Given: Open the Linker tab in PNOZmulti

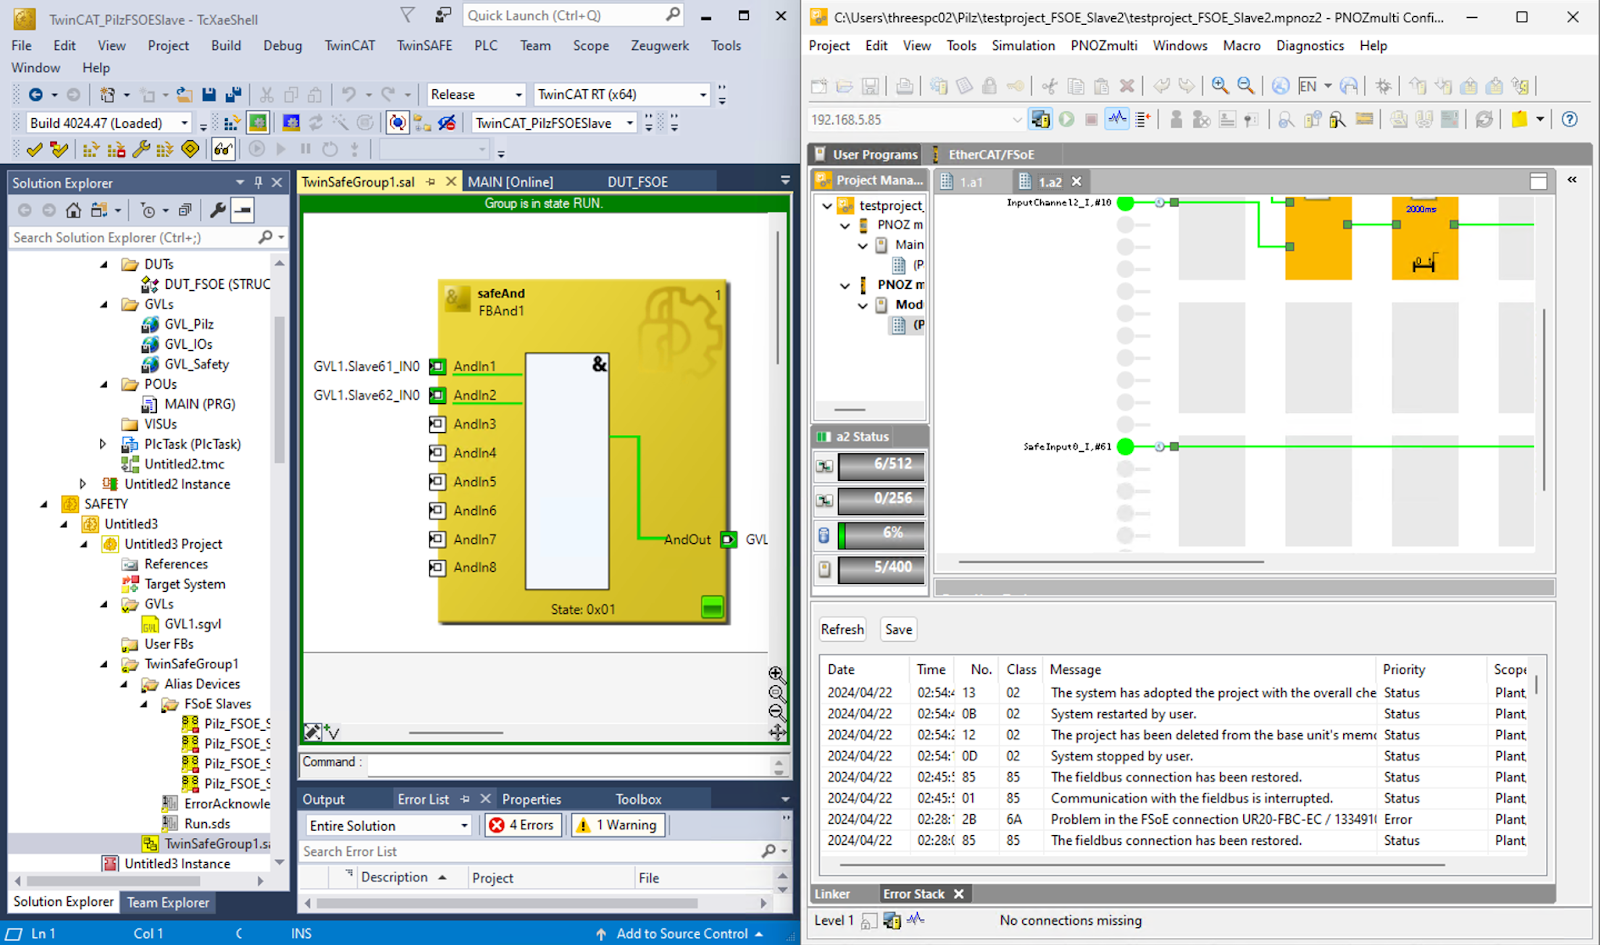Looking at the screenshot, I should 832,894.
